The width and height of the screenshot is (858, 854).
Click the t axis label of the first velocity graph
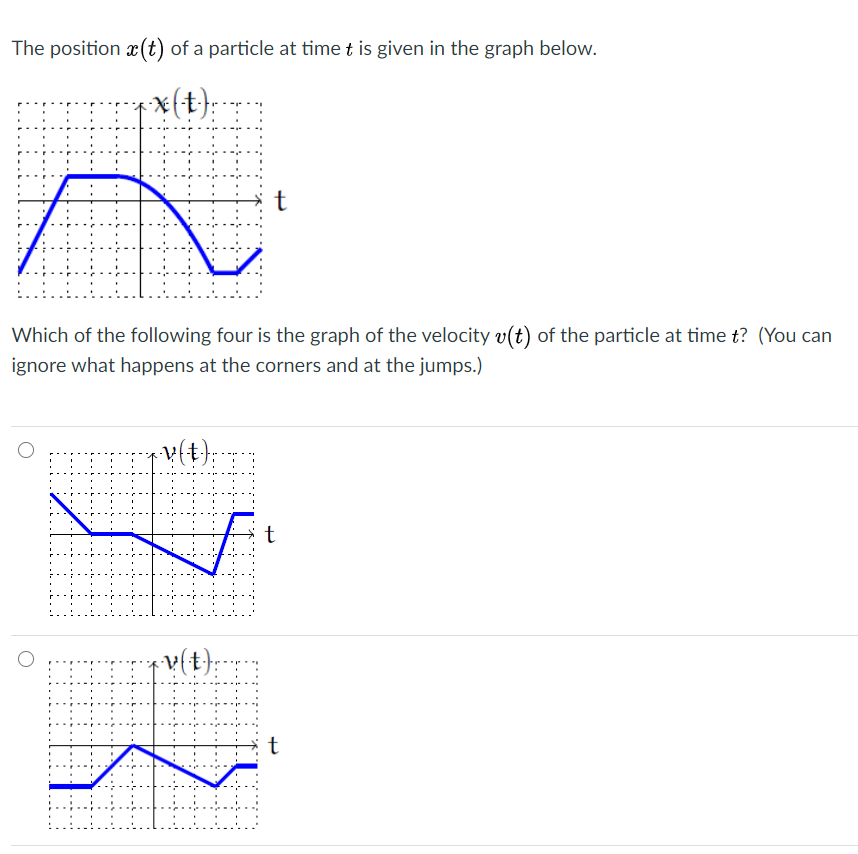268,535
